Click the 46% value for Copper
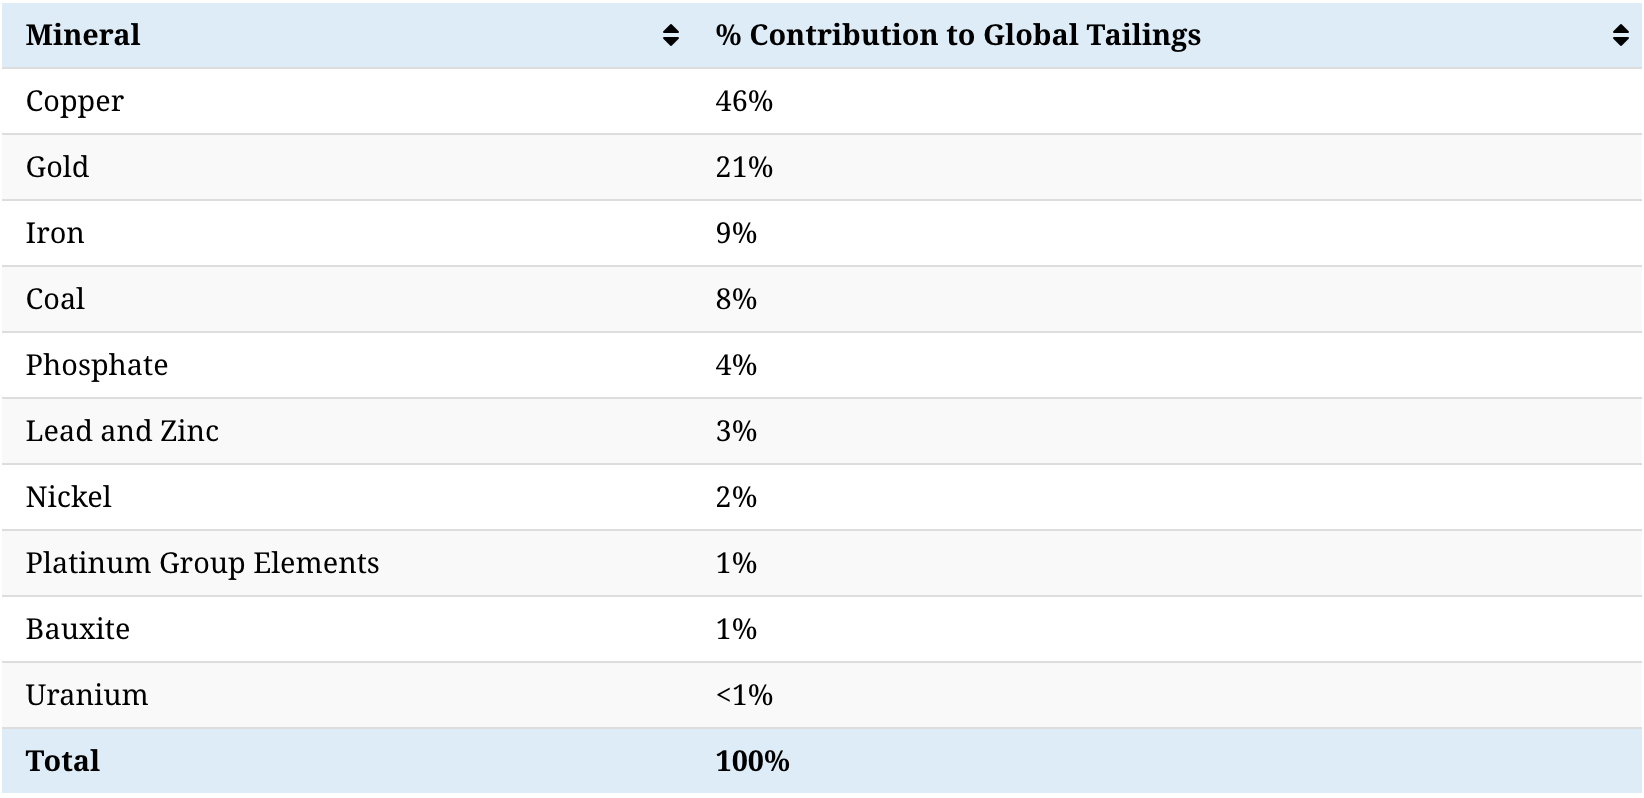 tap(744, 101)
